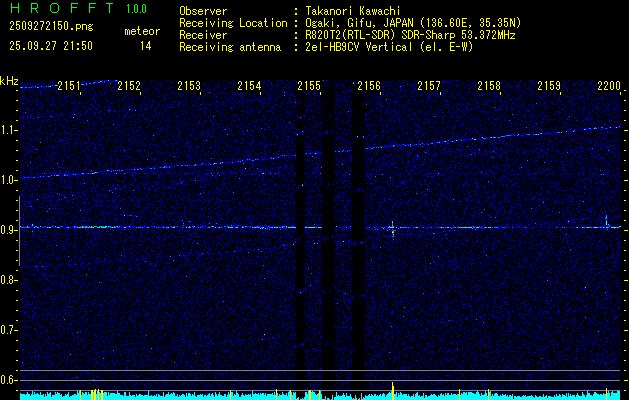Click the echo spike on 0.9 kHz line near 2200
The image size is (629, 400).
[x=607, y=221]
